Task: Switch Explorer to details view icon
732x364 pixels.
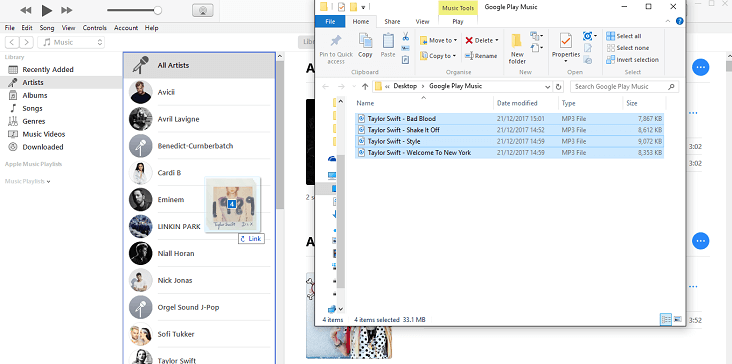Action: (666, 320)
